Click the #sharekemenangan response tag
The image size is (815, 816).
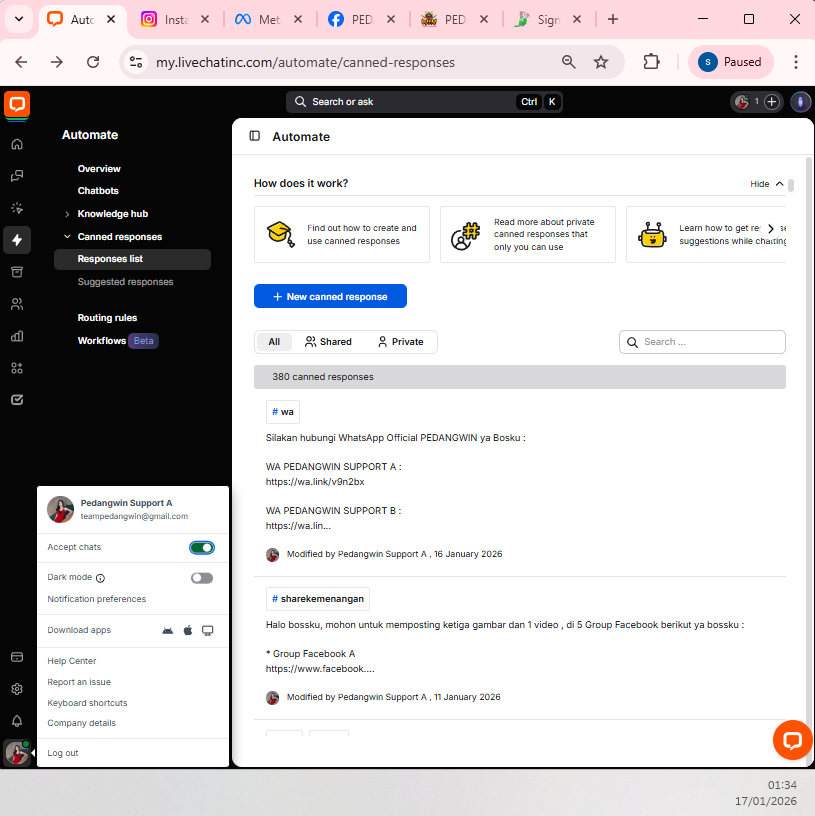(x=318, y=599)
